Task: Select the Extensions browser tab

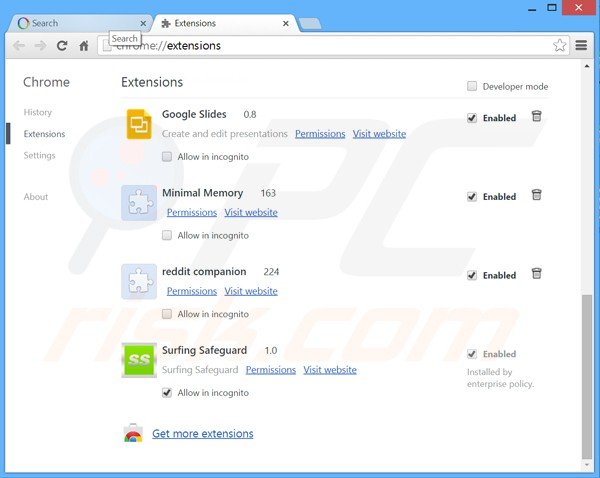Action: [x=226, y=23]
